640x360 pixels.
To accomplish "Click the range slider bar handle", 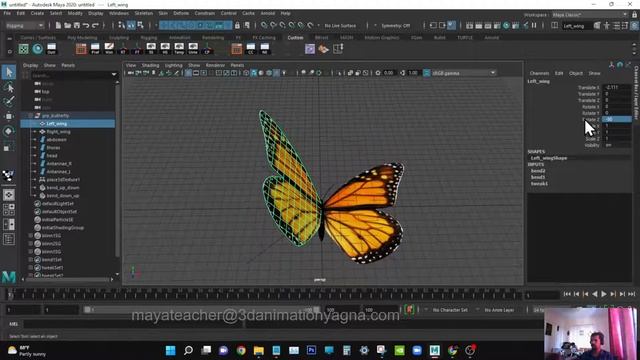I will (x=203, y=310).
